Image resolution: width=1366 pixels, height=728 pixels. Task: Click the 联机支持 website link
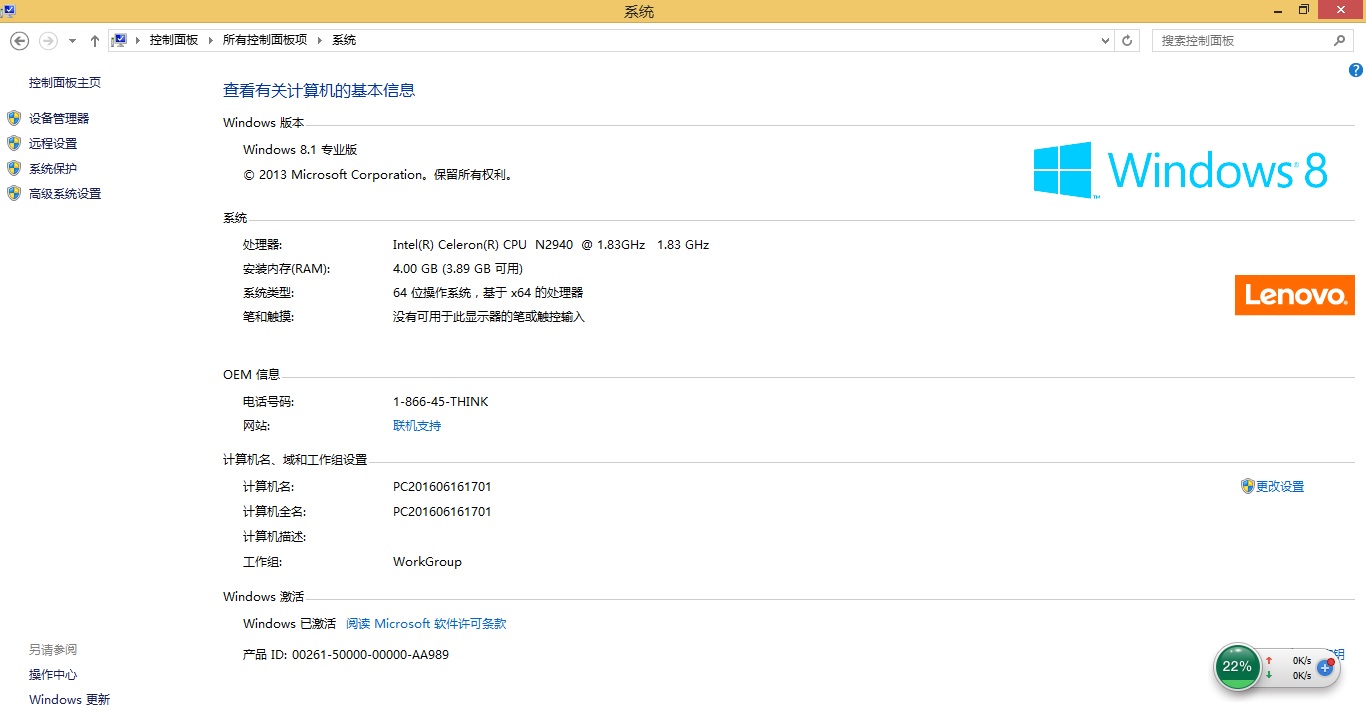click(417, 426)
